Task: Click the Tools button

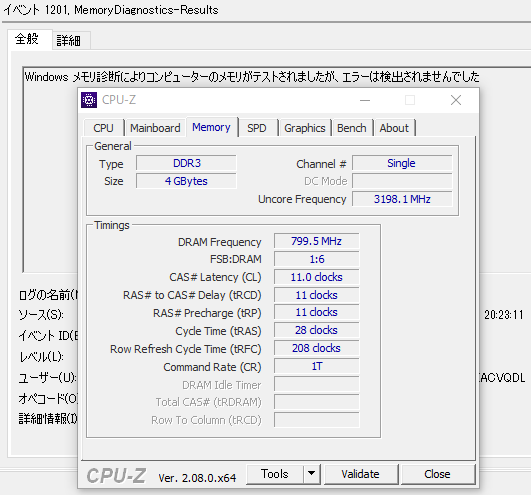Action: pyautogui.click(x=275, y=474)
